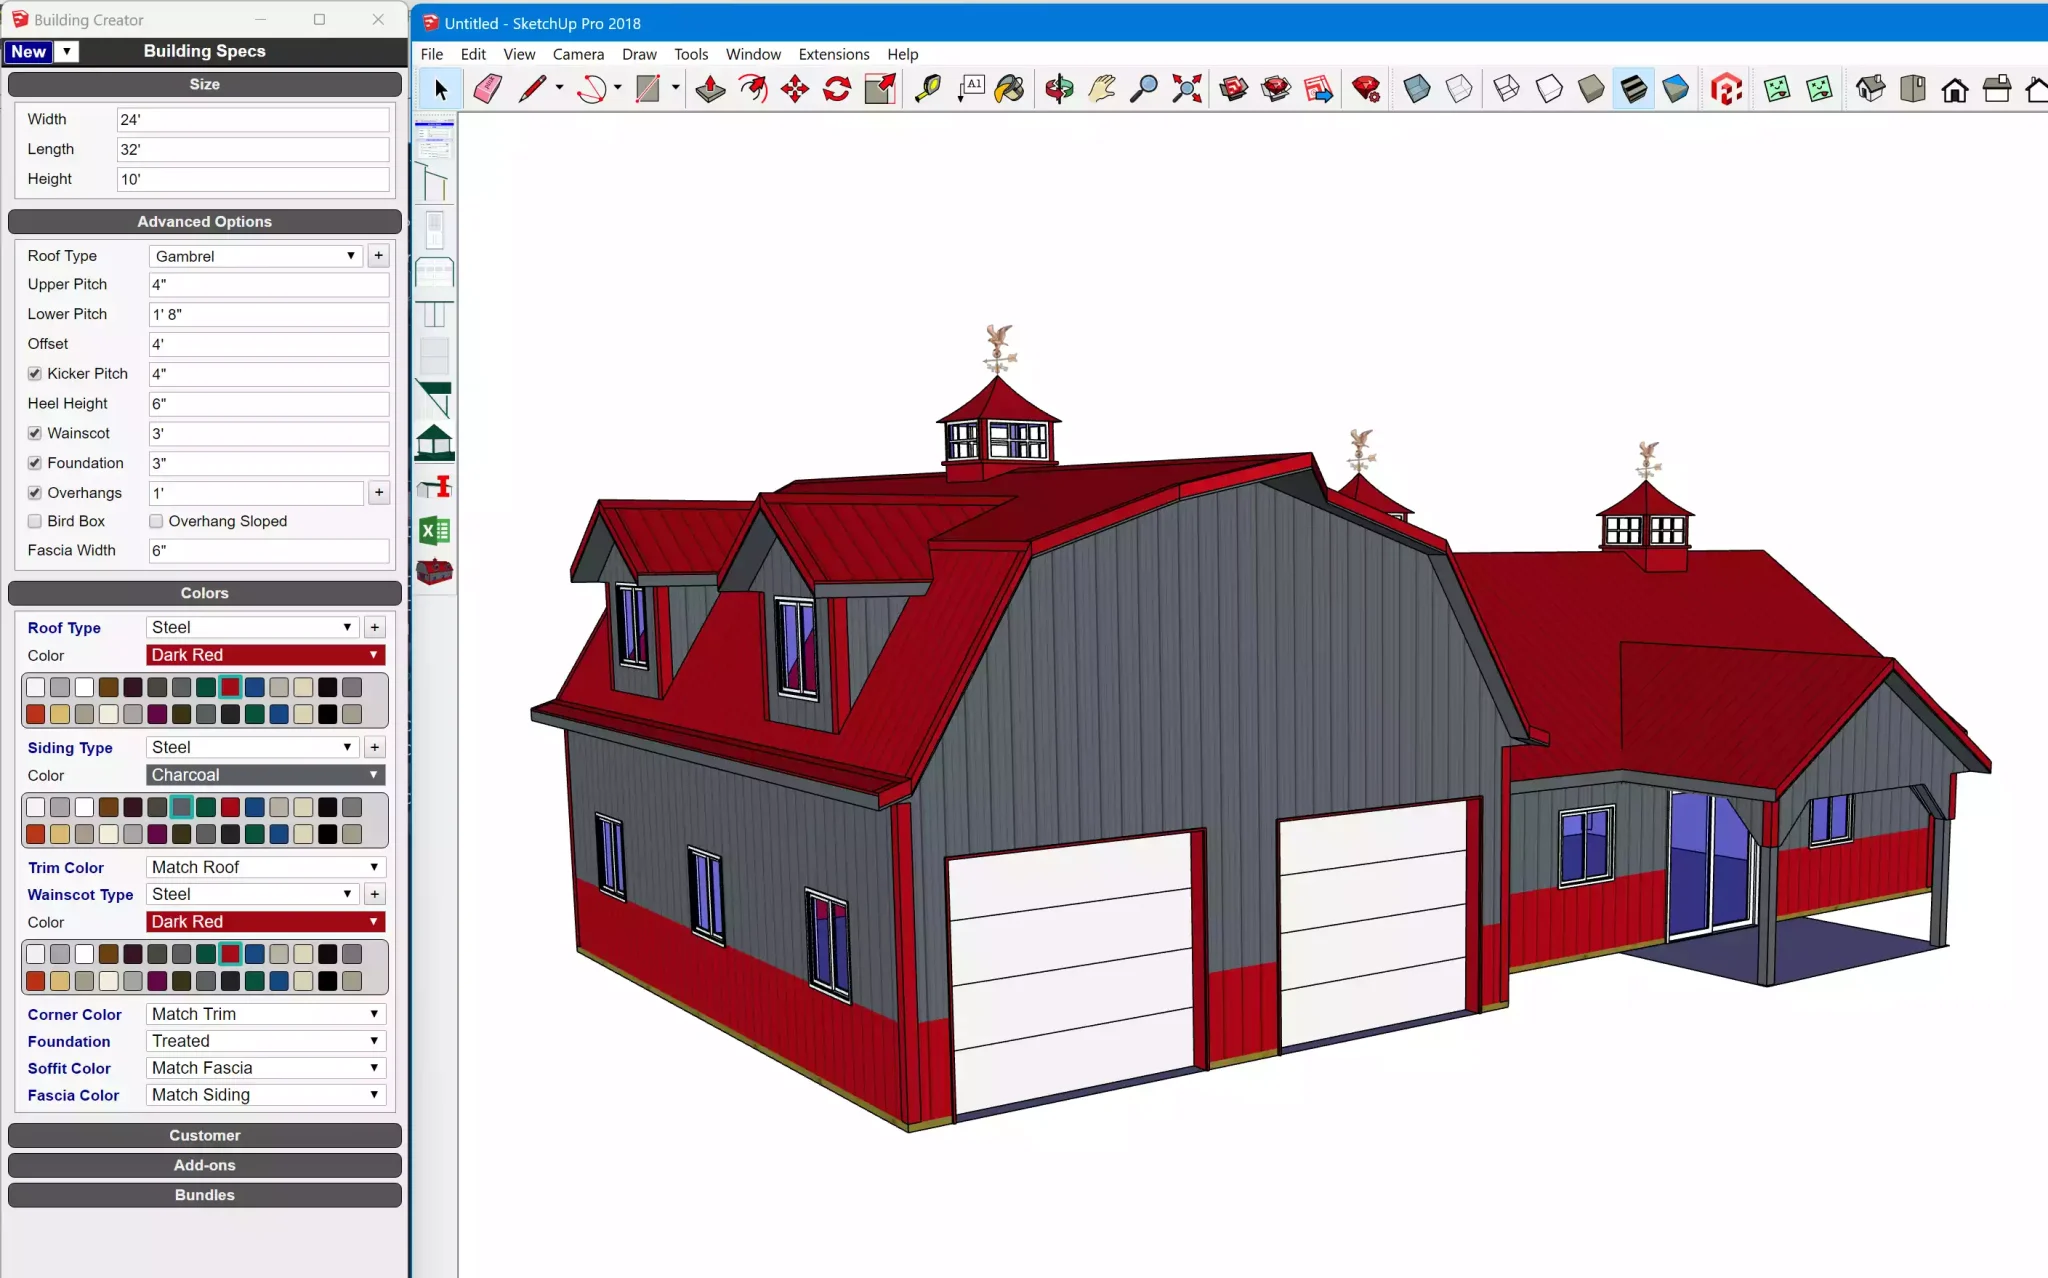Open the Gambrel roof type dropdown
This screenshot has height=1278, width=2048.
pyautogui.click(x=255, y=256)
